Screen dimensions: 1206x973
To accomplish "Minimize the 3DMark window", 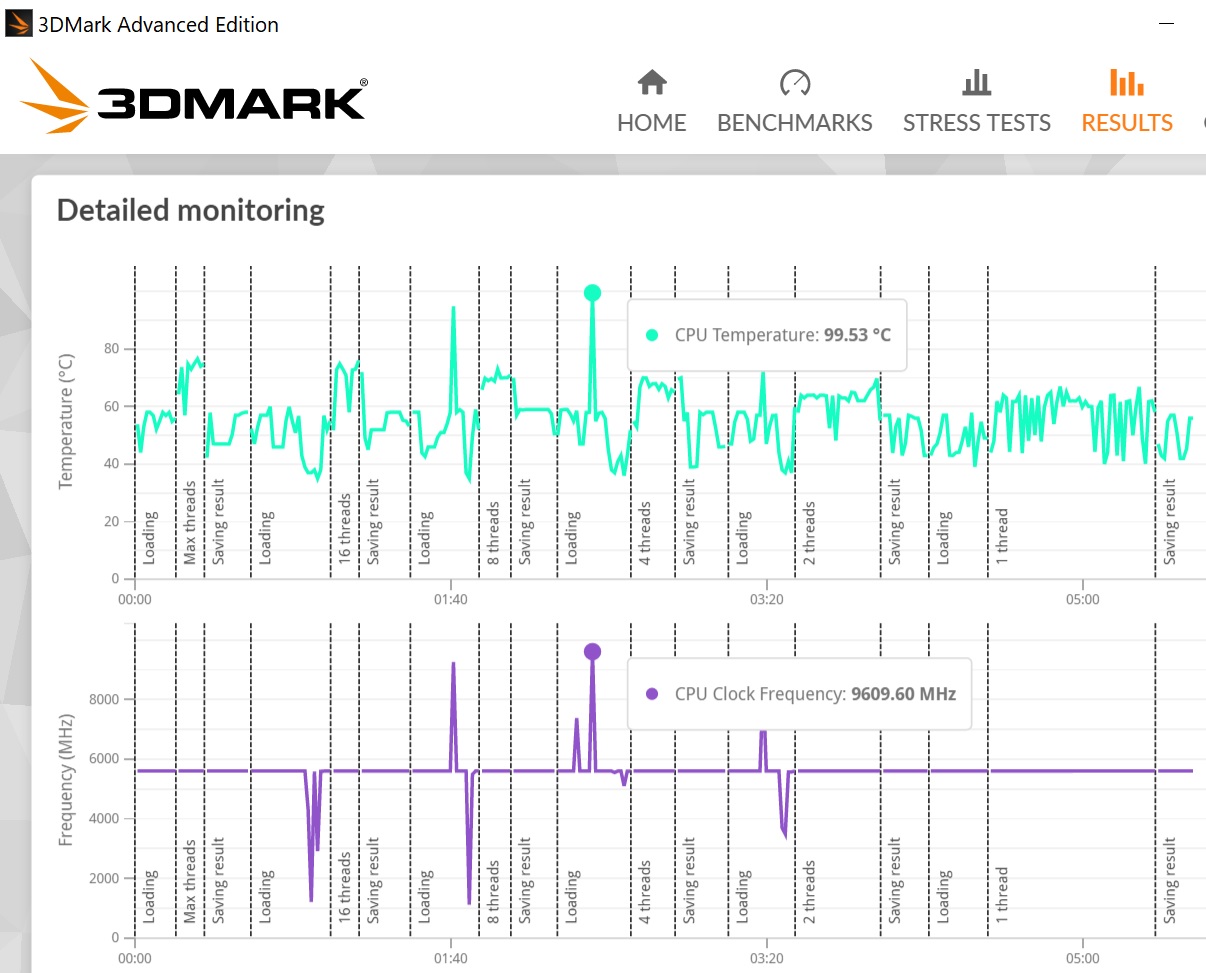I will [x=1165, y=24].
